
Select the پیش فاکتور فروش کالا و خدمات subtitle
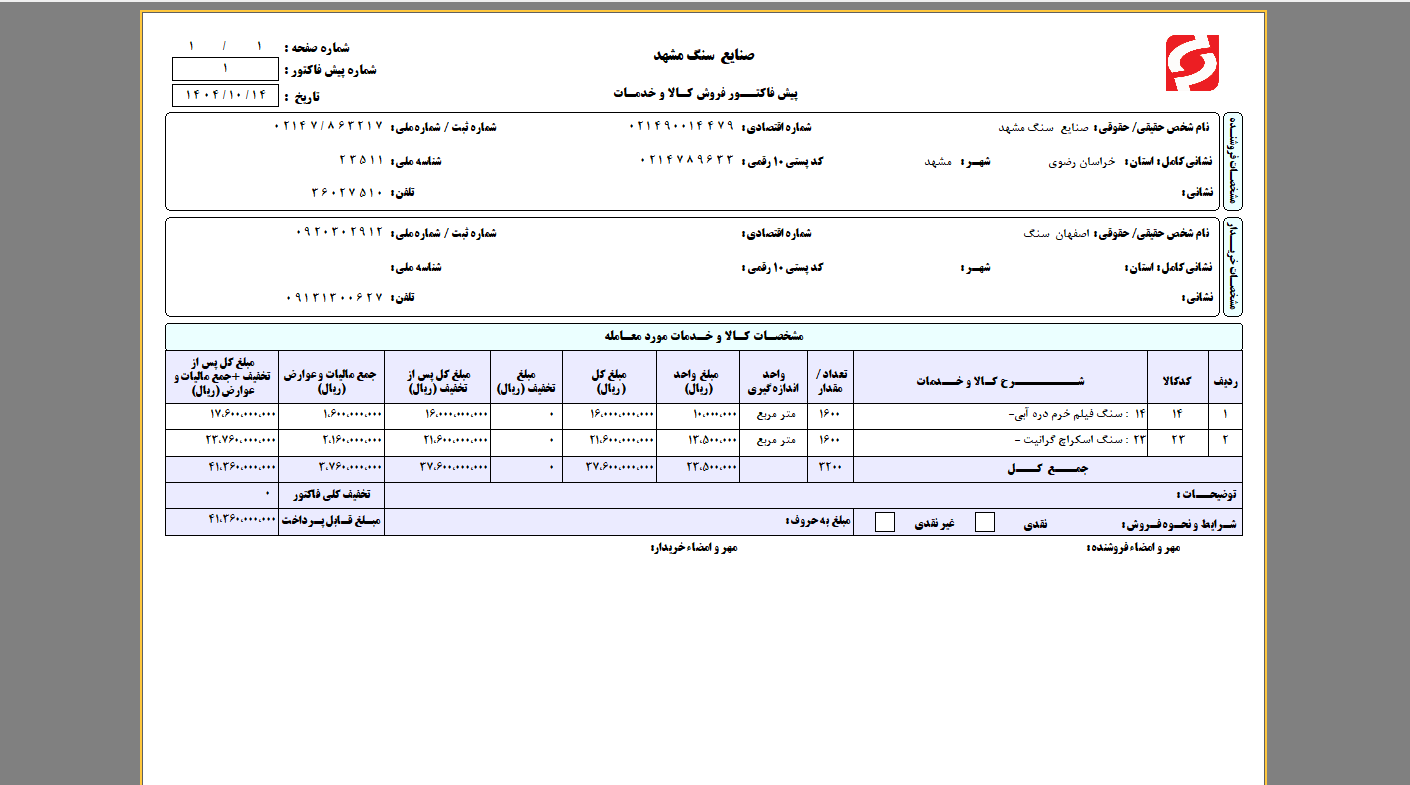pos(705,92)
